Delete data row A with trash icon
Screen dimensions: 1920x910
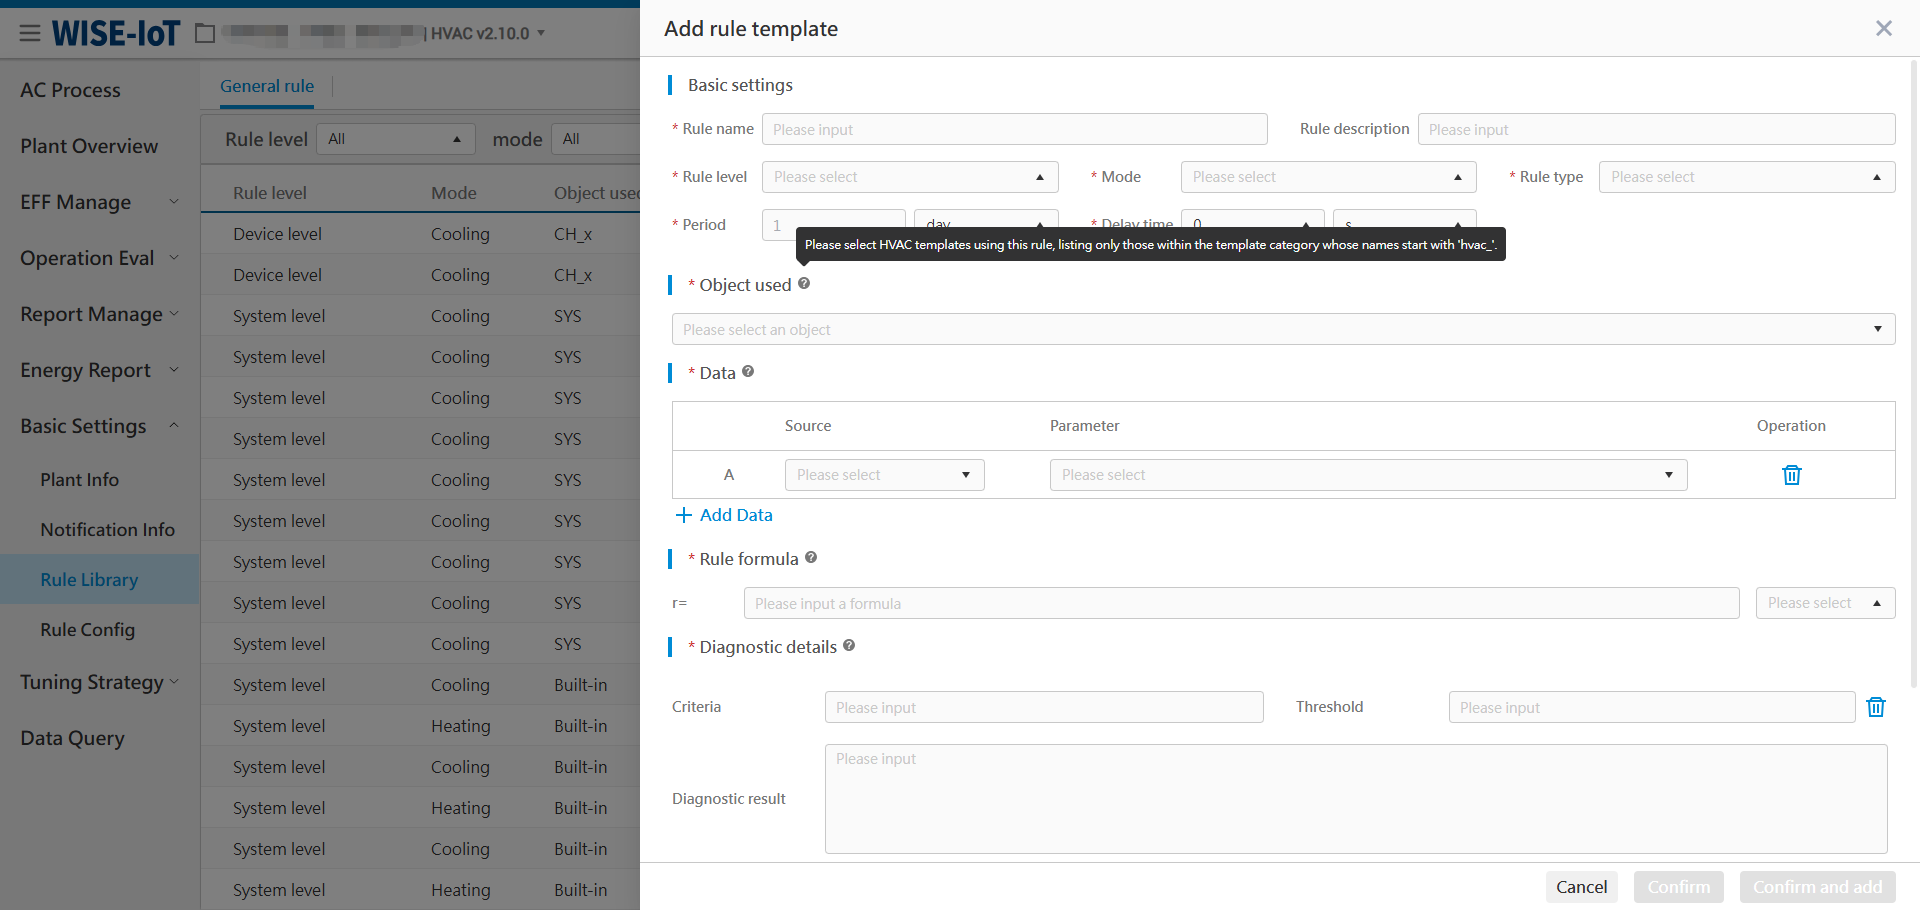coord(1791,475)
